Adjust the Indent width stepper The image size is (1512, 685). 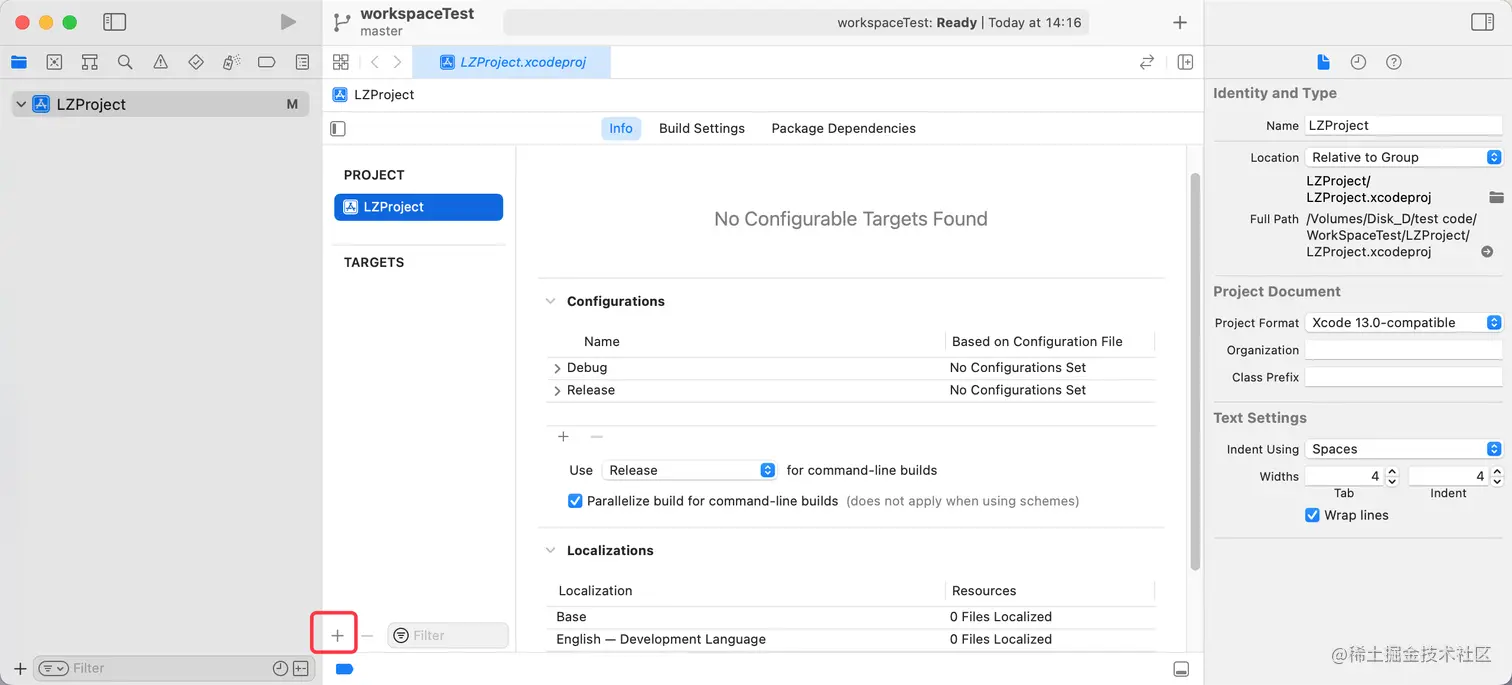pos(1496,477)
